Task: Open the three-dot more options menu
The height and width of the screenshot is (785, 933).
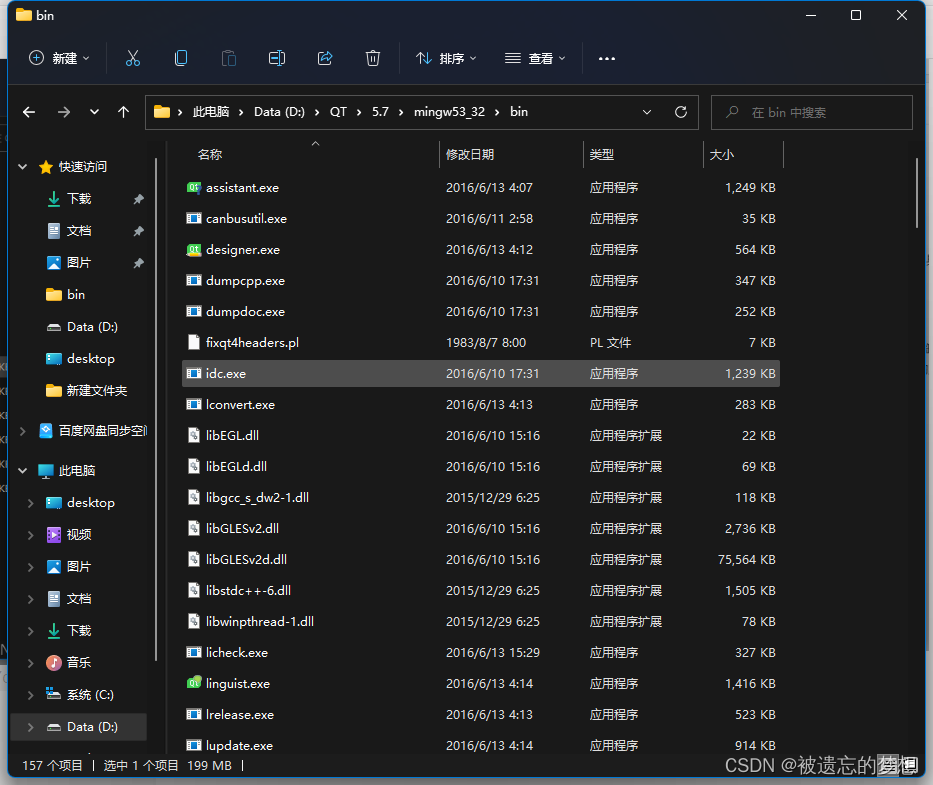Action: coord(607,58)
